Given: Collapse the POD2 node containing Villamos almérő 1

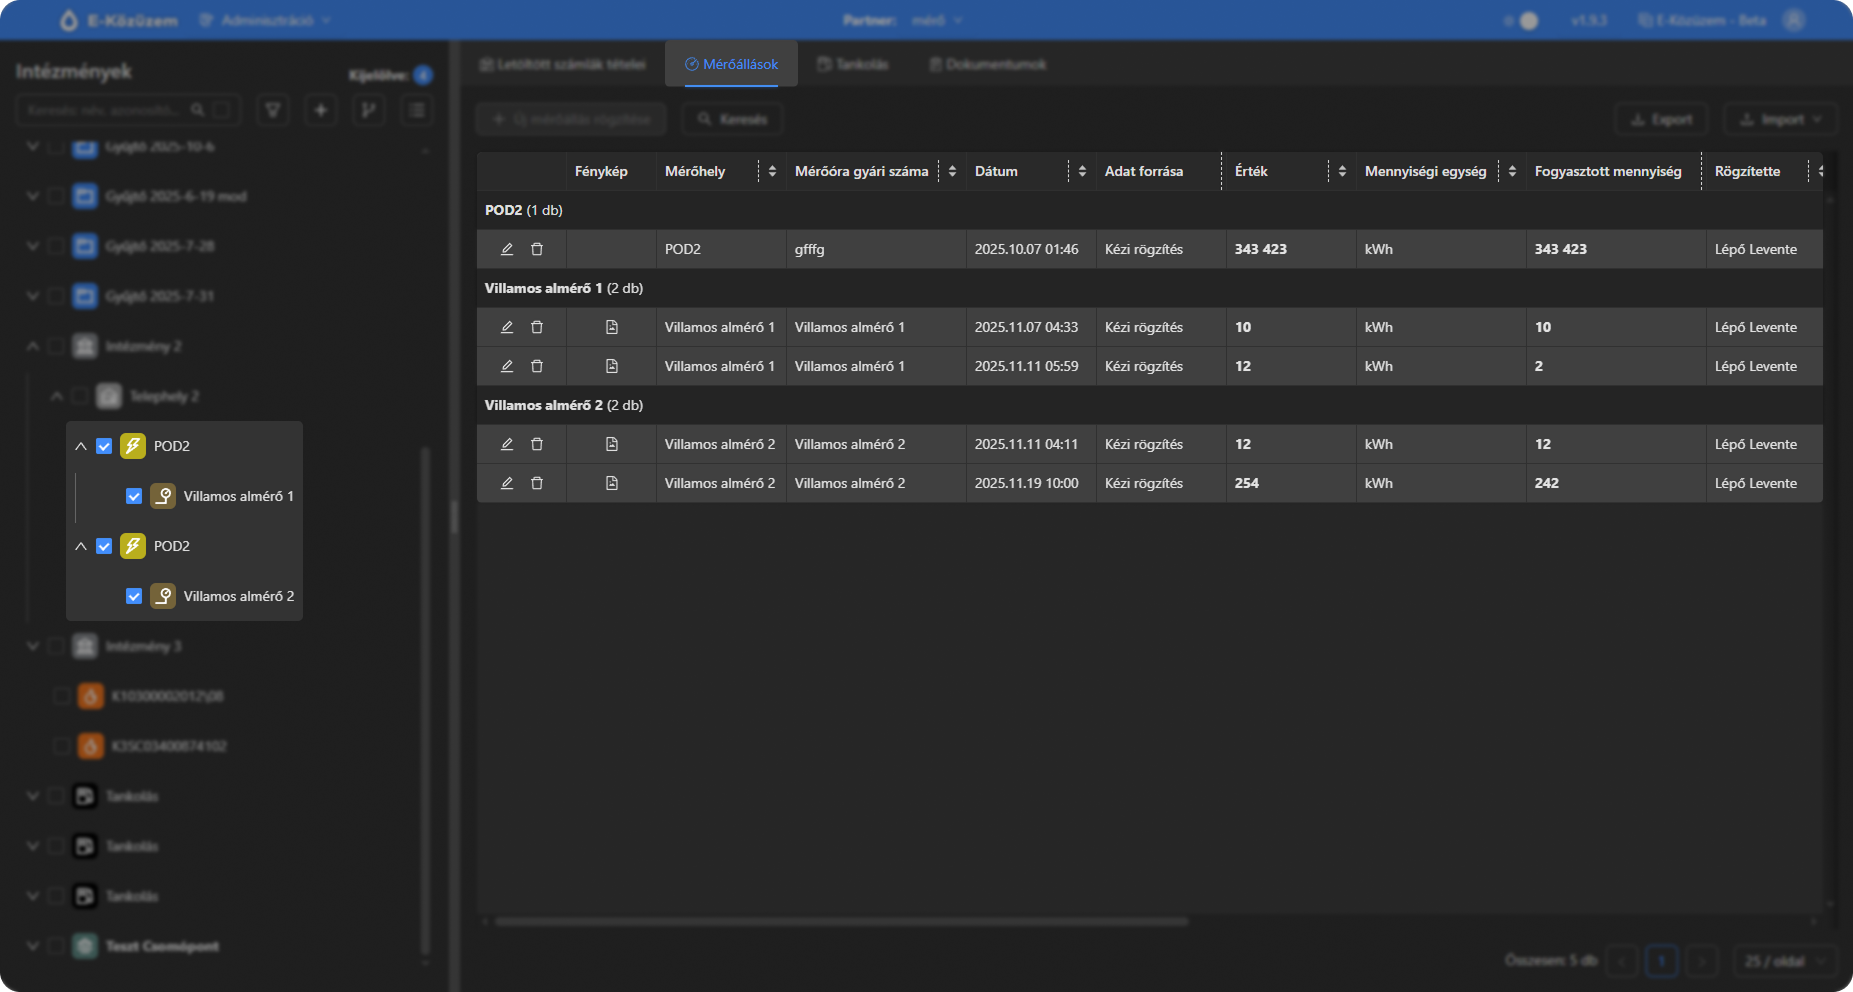Looking at the screenshot, I should pos(81,446).
